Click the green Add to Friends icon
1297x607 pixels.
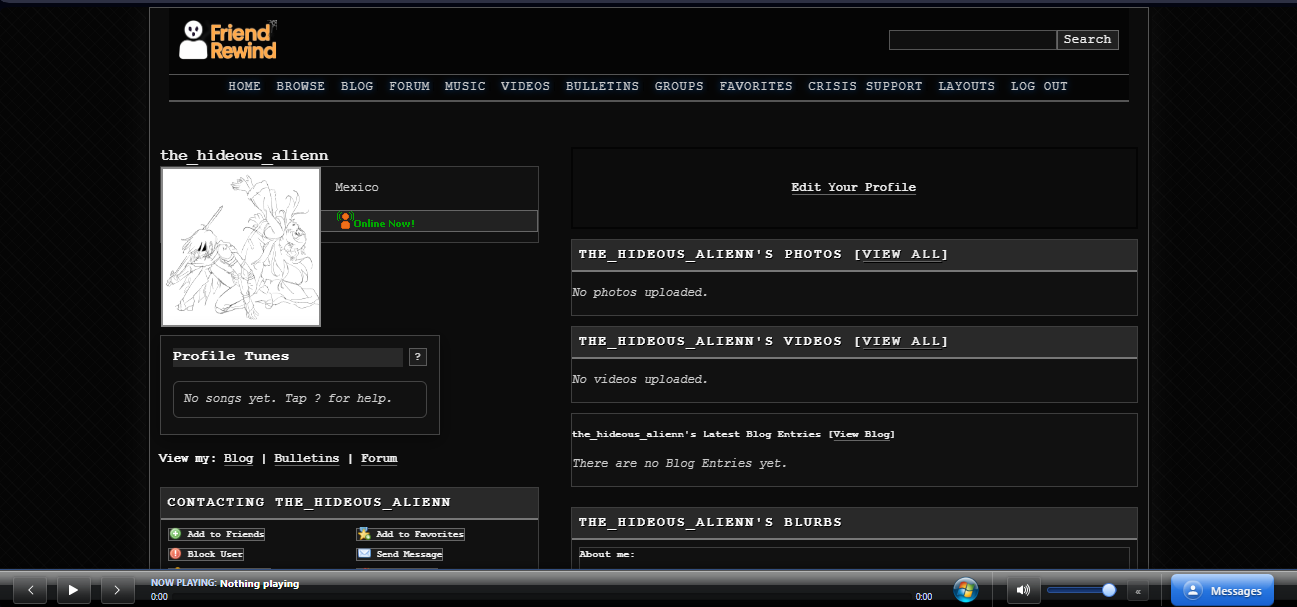[x=175, y=534]
